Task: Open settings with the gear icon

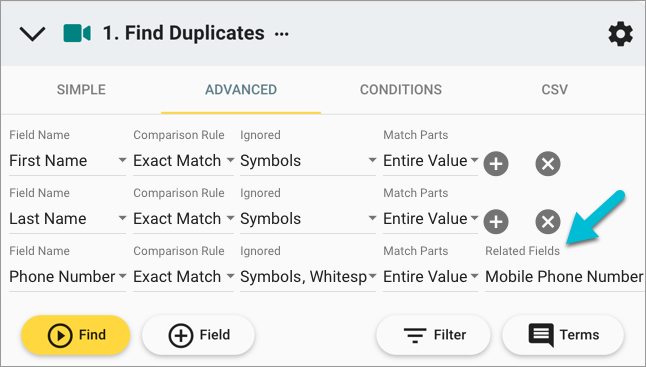Action: [x=620, y=34]
